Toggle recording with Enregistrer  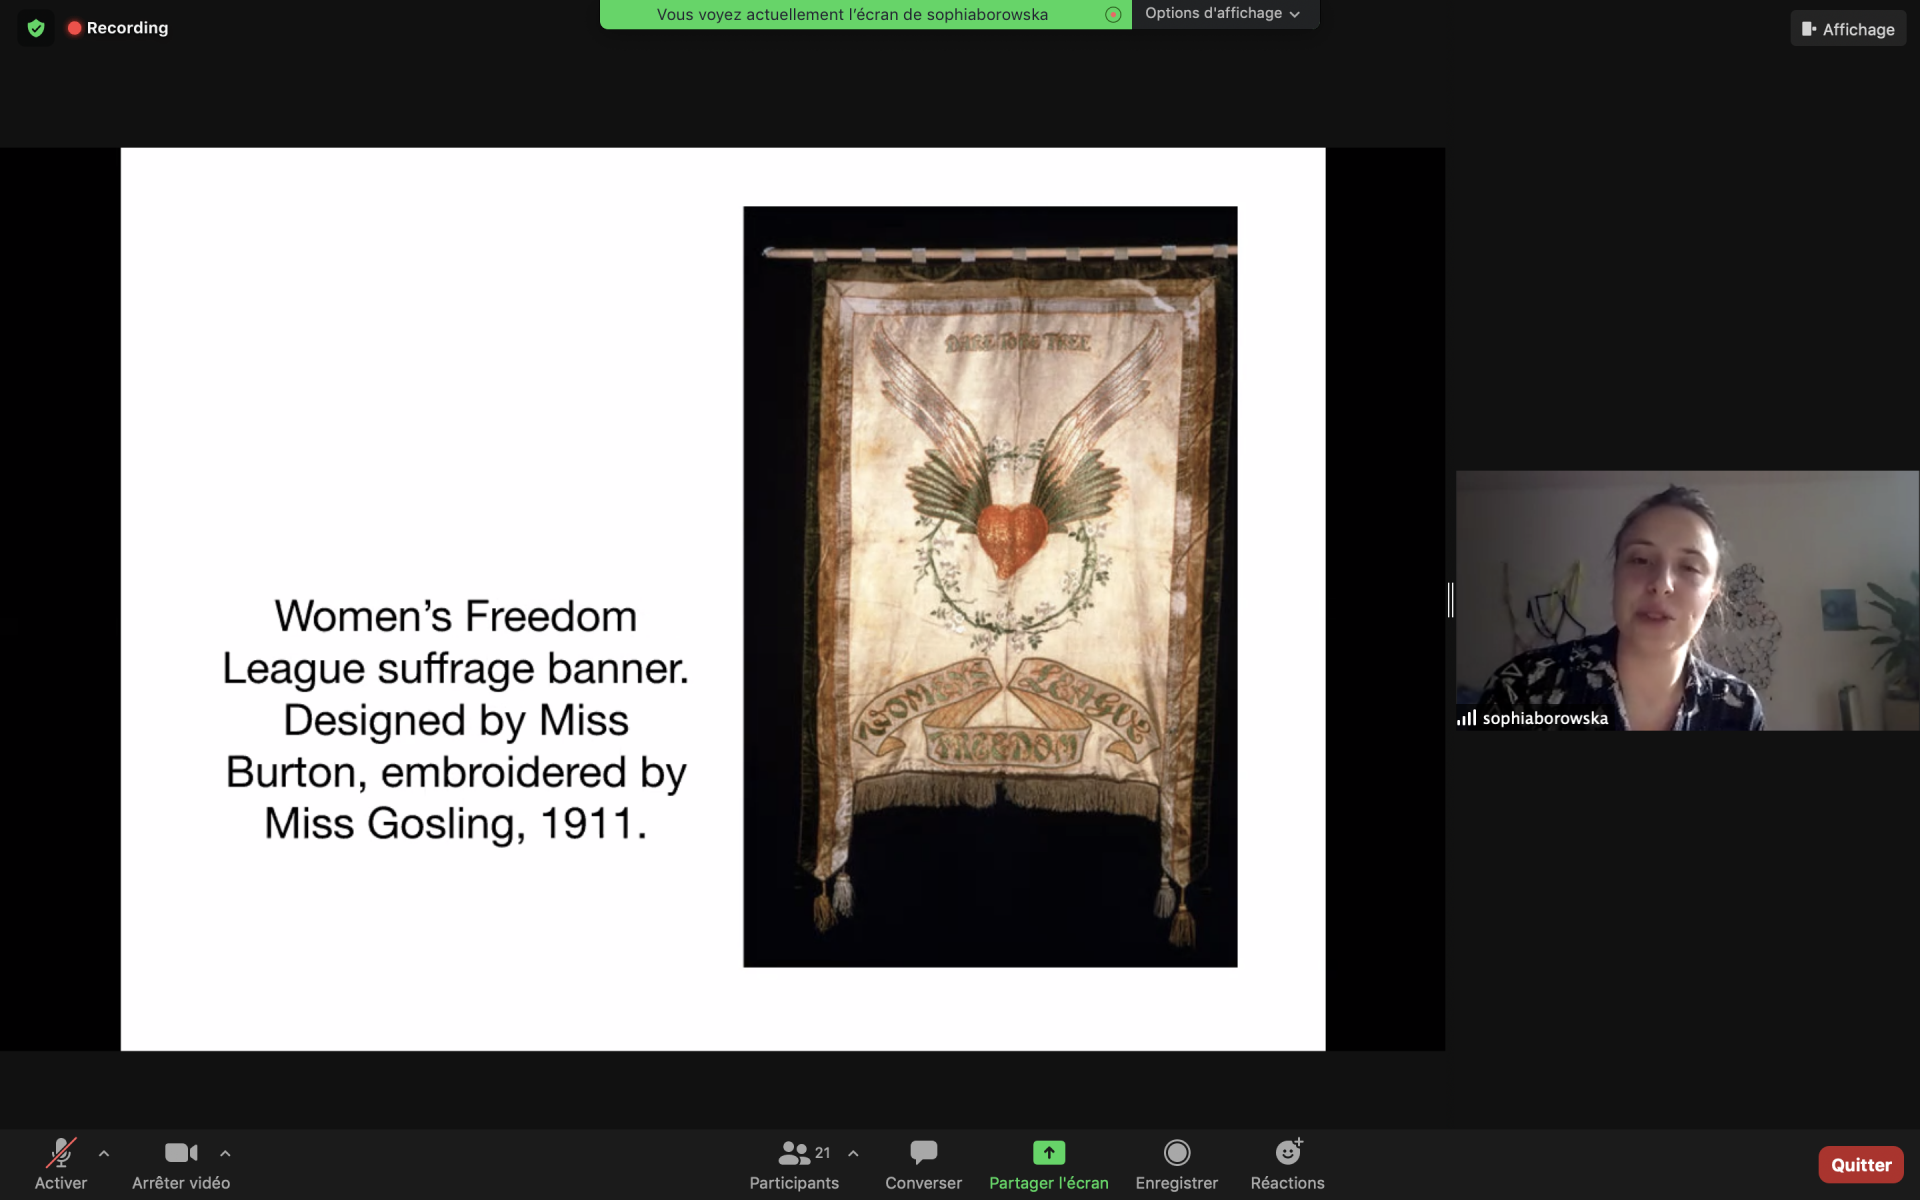pos(1177,1165)
